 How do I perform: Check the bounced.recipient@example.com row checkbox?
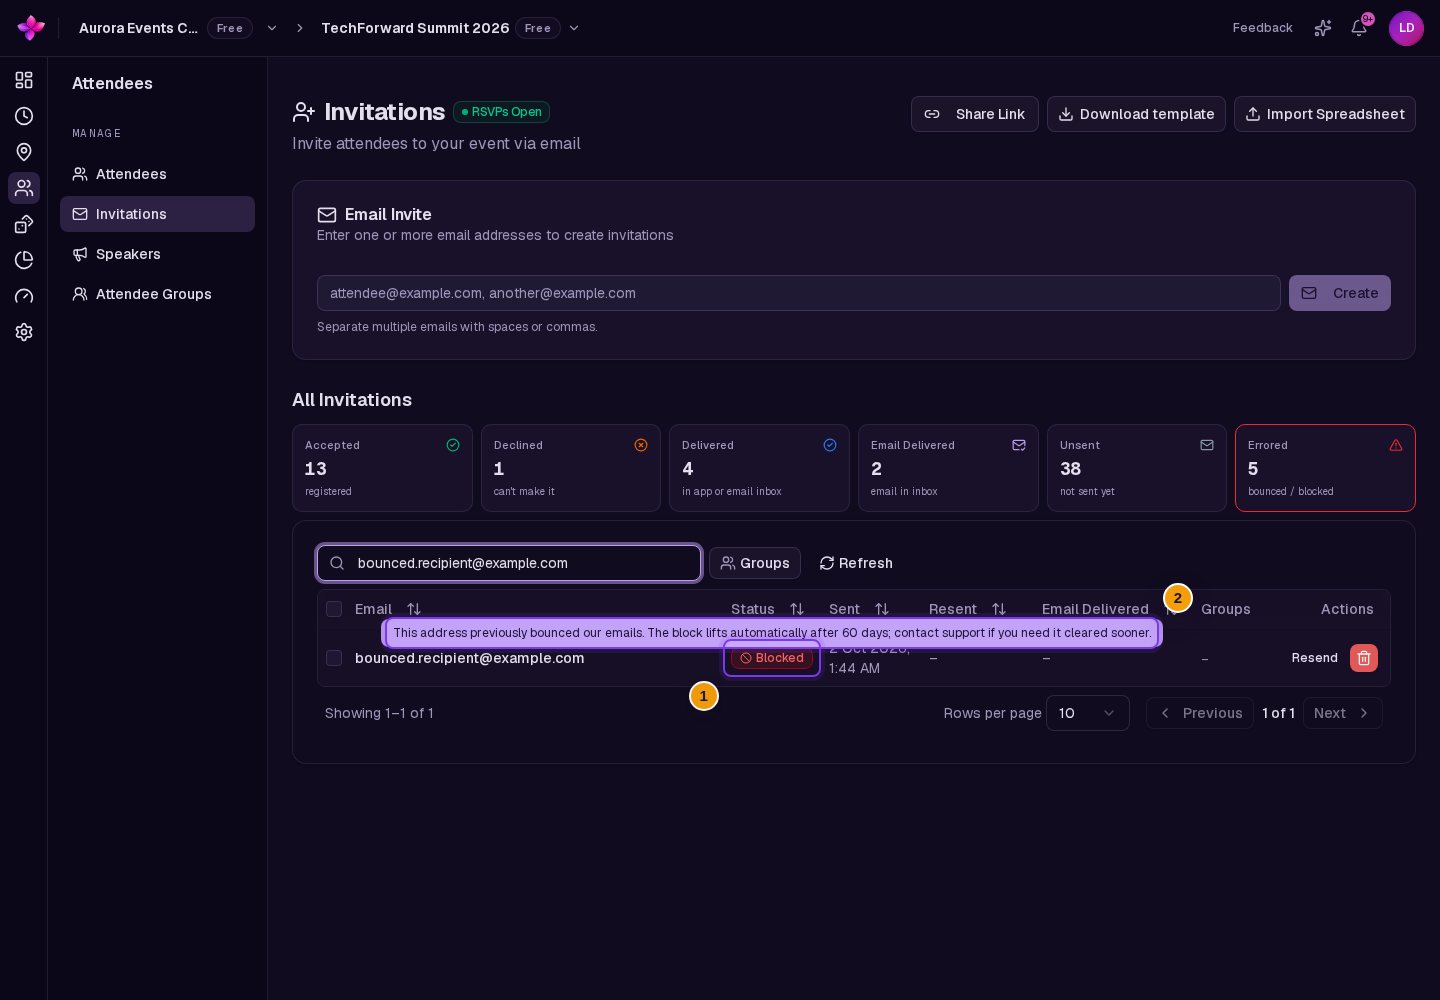tap(334, 658)
